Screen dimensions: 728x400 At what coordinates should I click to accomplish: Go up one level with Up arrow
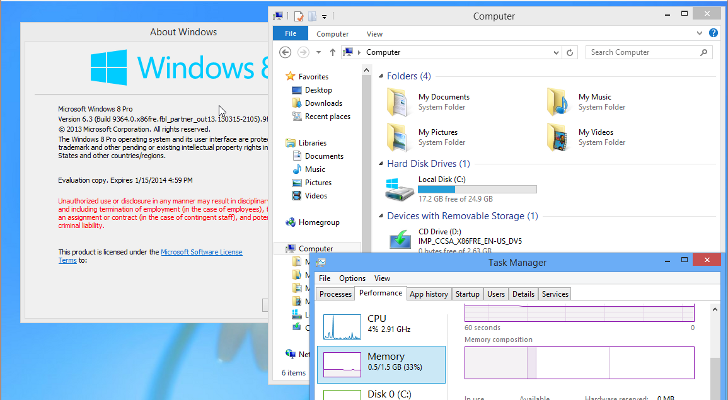tap(332, 52)
